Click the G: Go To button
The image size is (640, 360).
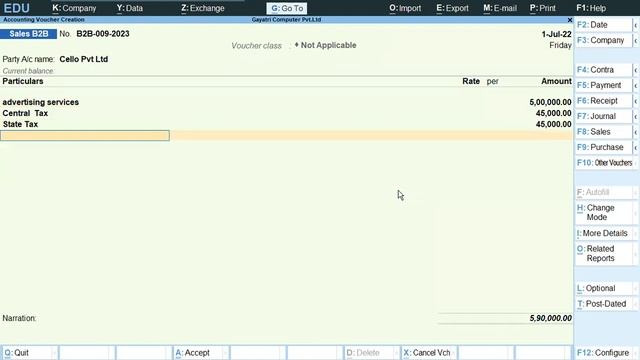[x=287, y=8]
